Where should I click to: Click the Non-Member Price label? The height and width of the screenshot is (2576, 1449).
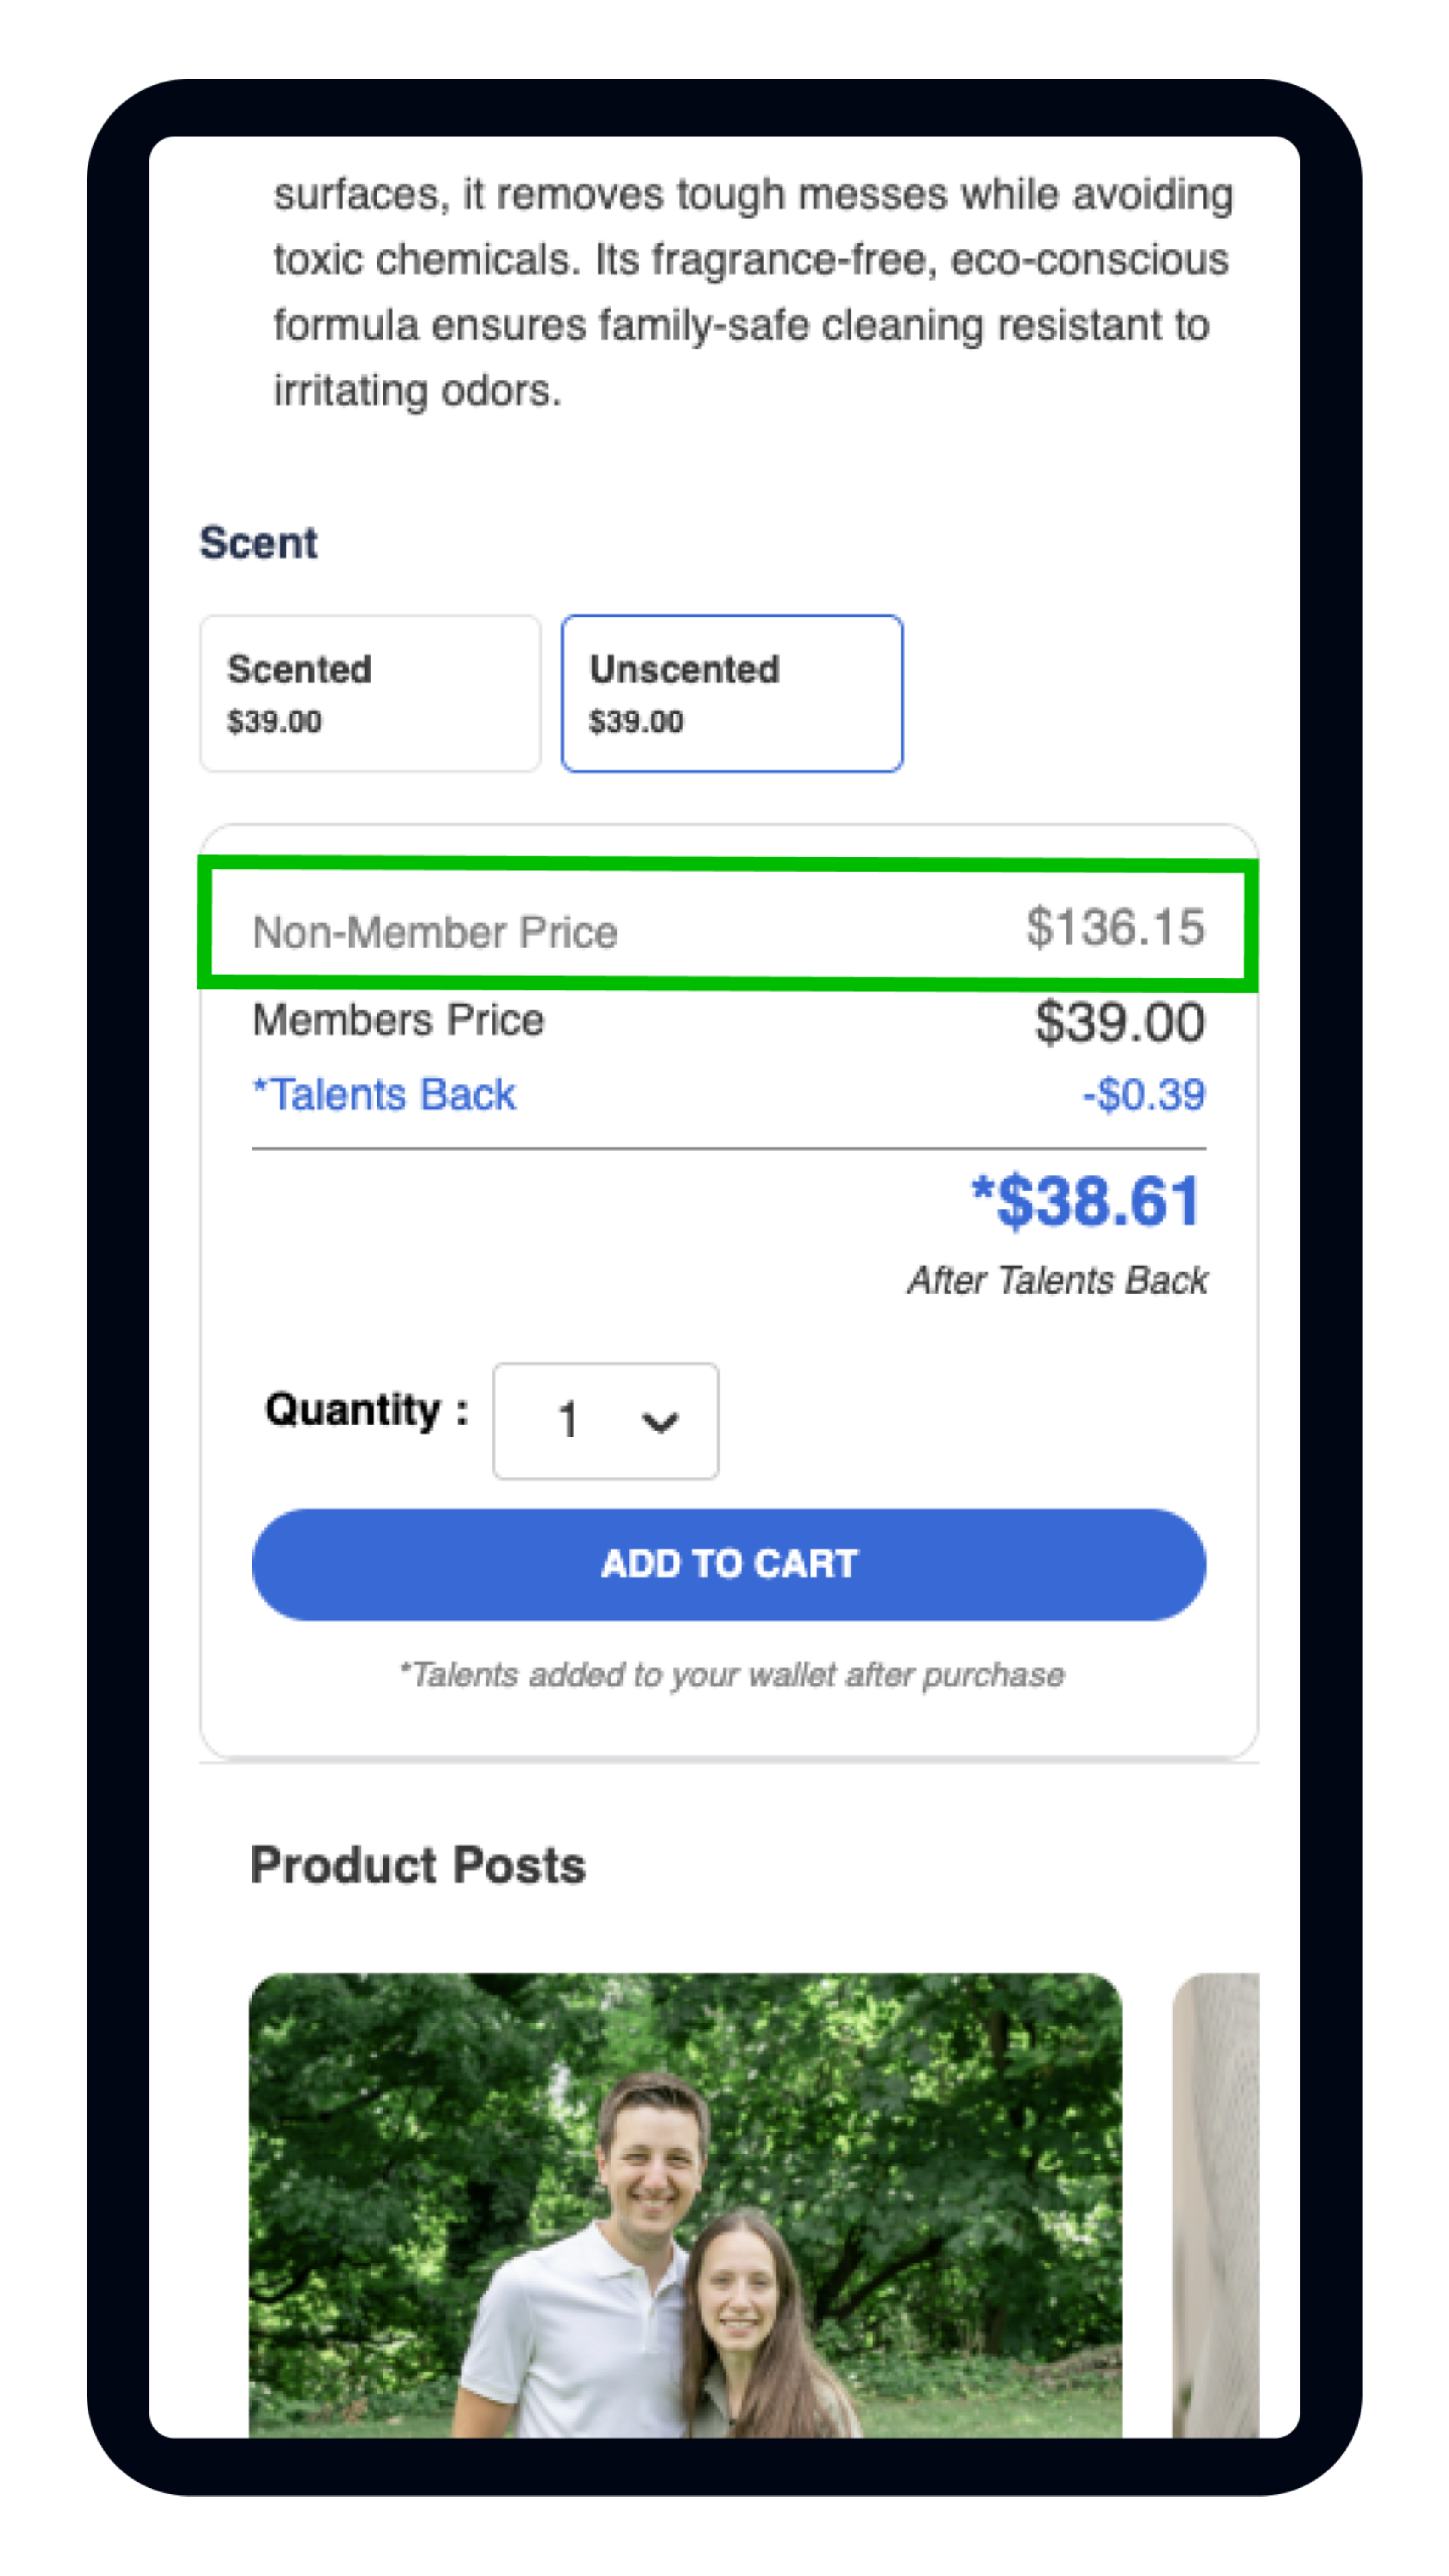coord(435,932)
